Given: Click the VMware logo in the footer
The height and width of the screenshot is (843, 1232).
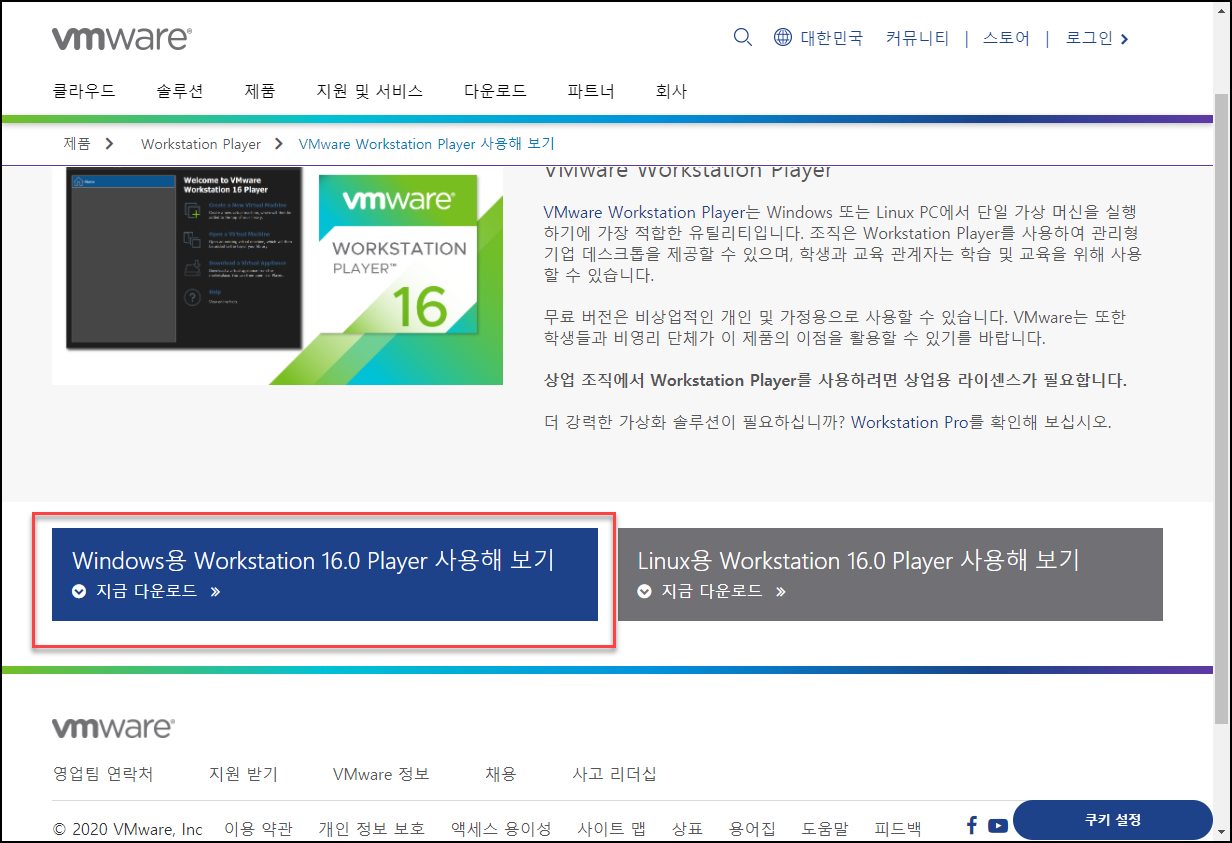Looking at the screenshot, I should 113,727.
